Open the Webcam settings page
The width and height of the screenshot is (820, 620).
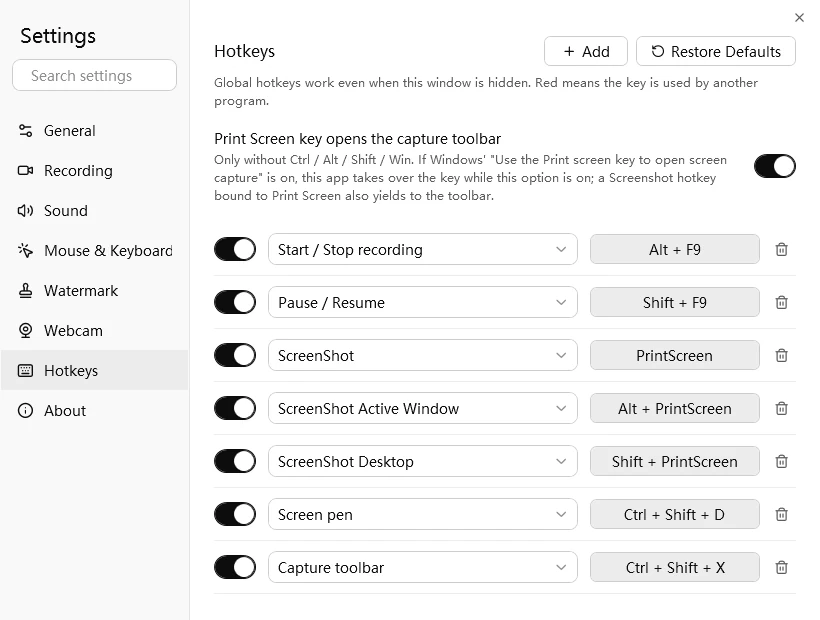pos(94,330)
